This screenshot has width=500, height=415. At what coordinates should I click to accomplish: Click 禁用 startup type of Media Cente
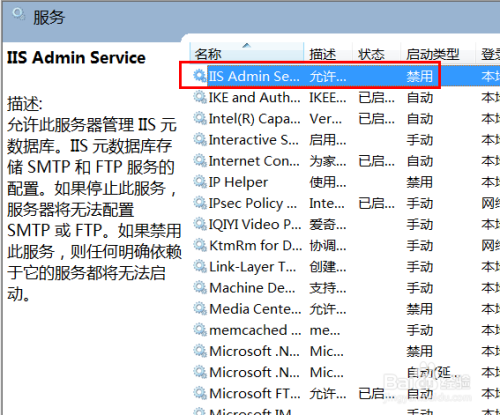pyautogui.click(x=419, y=309)
